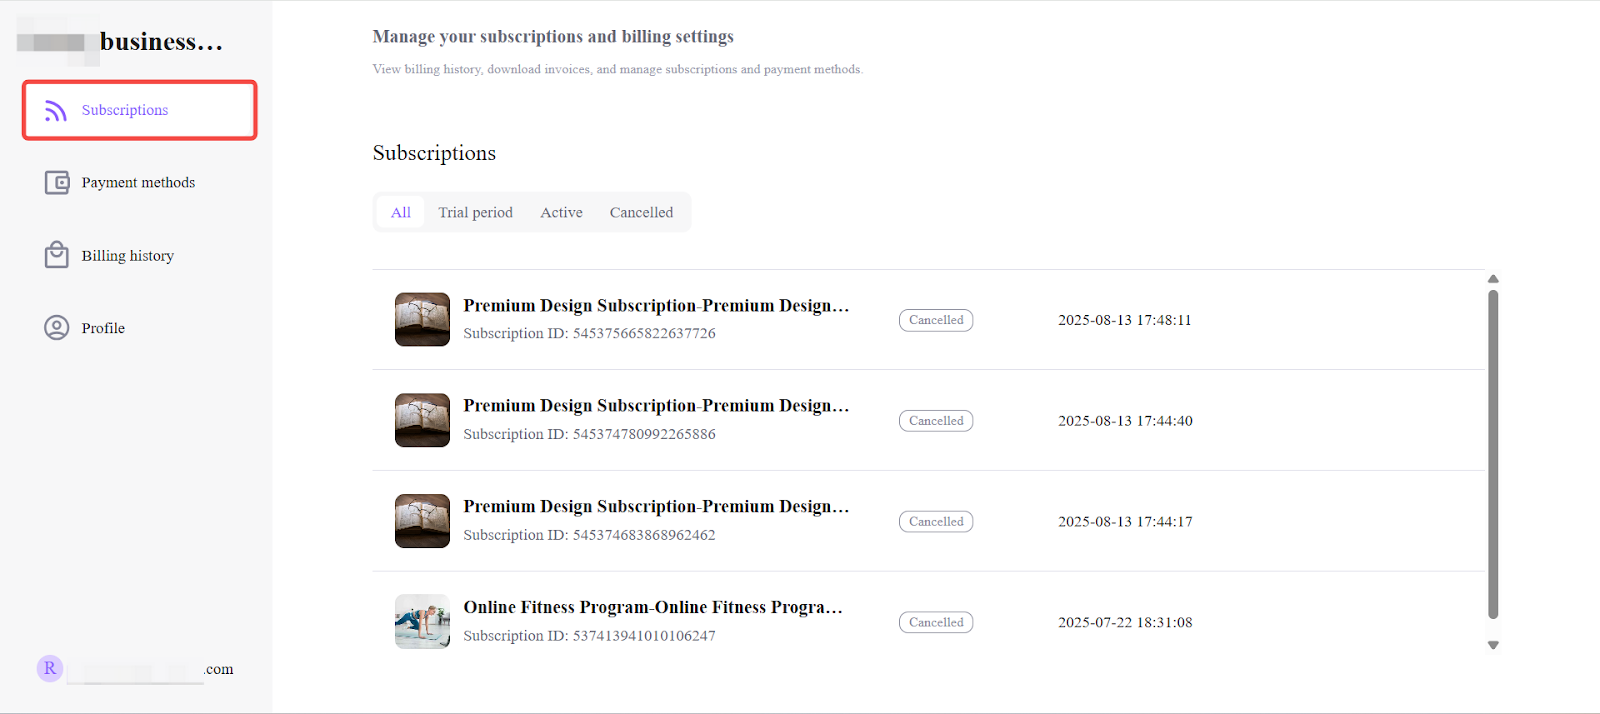Click the Subscriptions feed icon in sidebar
This screenshot has height=714, width=1600.
coord(56,110)
